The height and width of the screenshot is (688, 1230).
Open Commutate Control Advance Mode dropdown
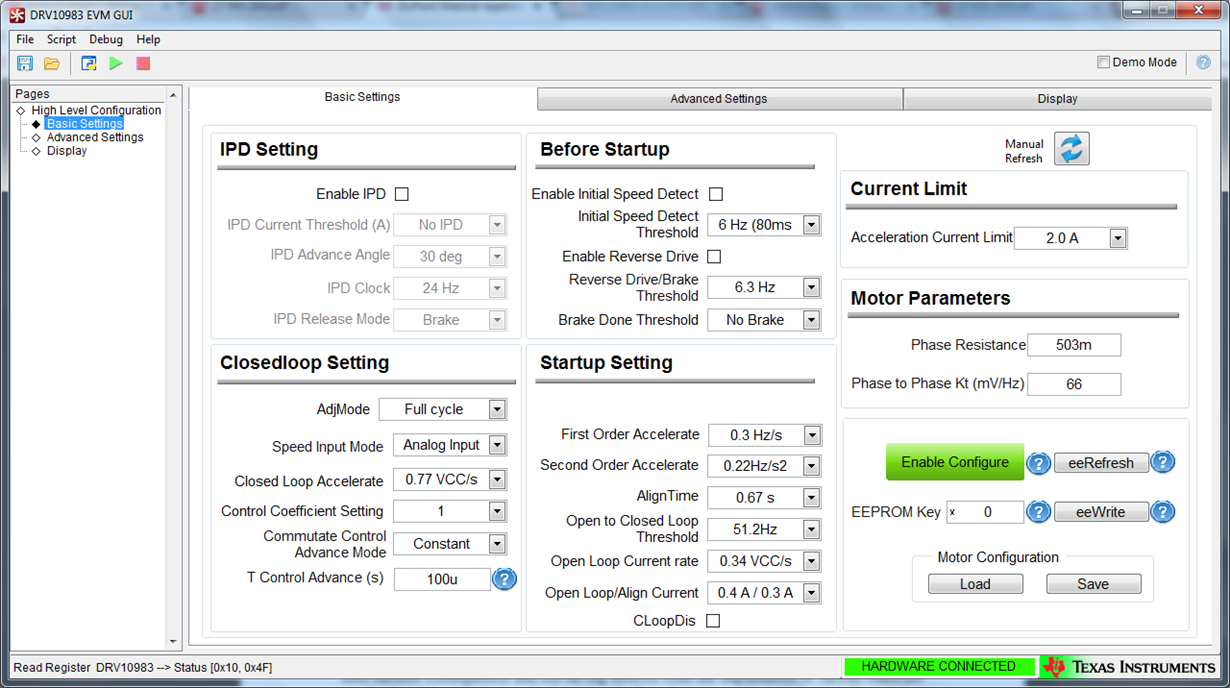pyautogui.click(x=449, y=544)
